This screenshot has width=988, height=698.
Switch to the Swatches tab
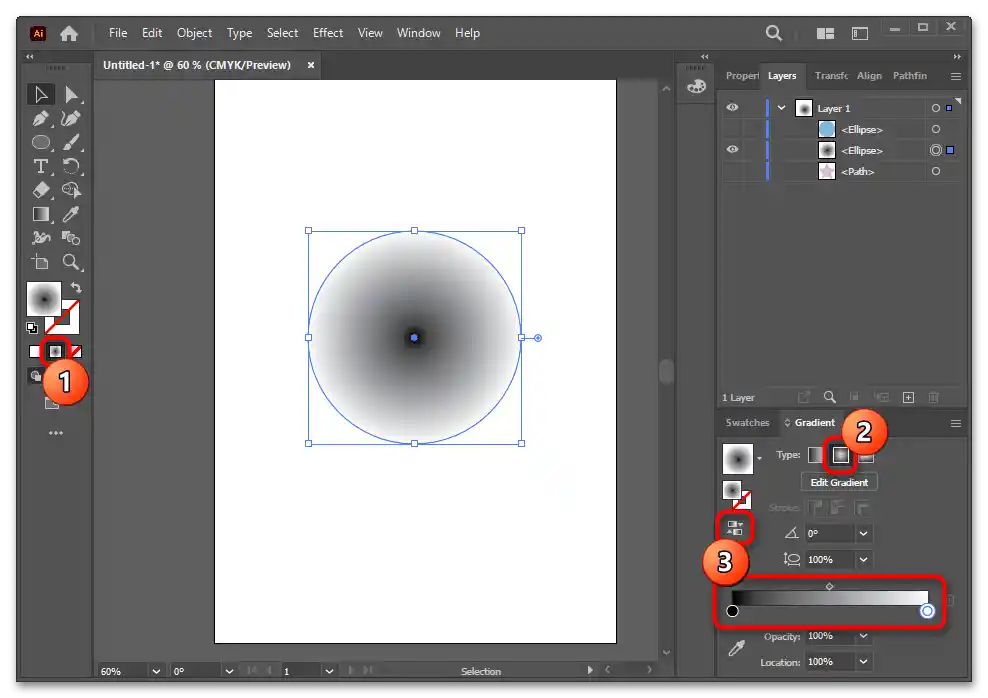coord(747,423)
